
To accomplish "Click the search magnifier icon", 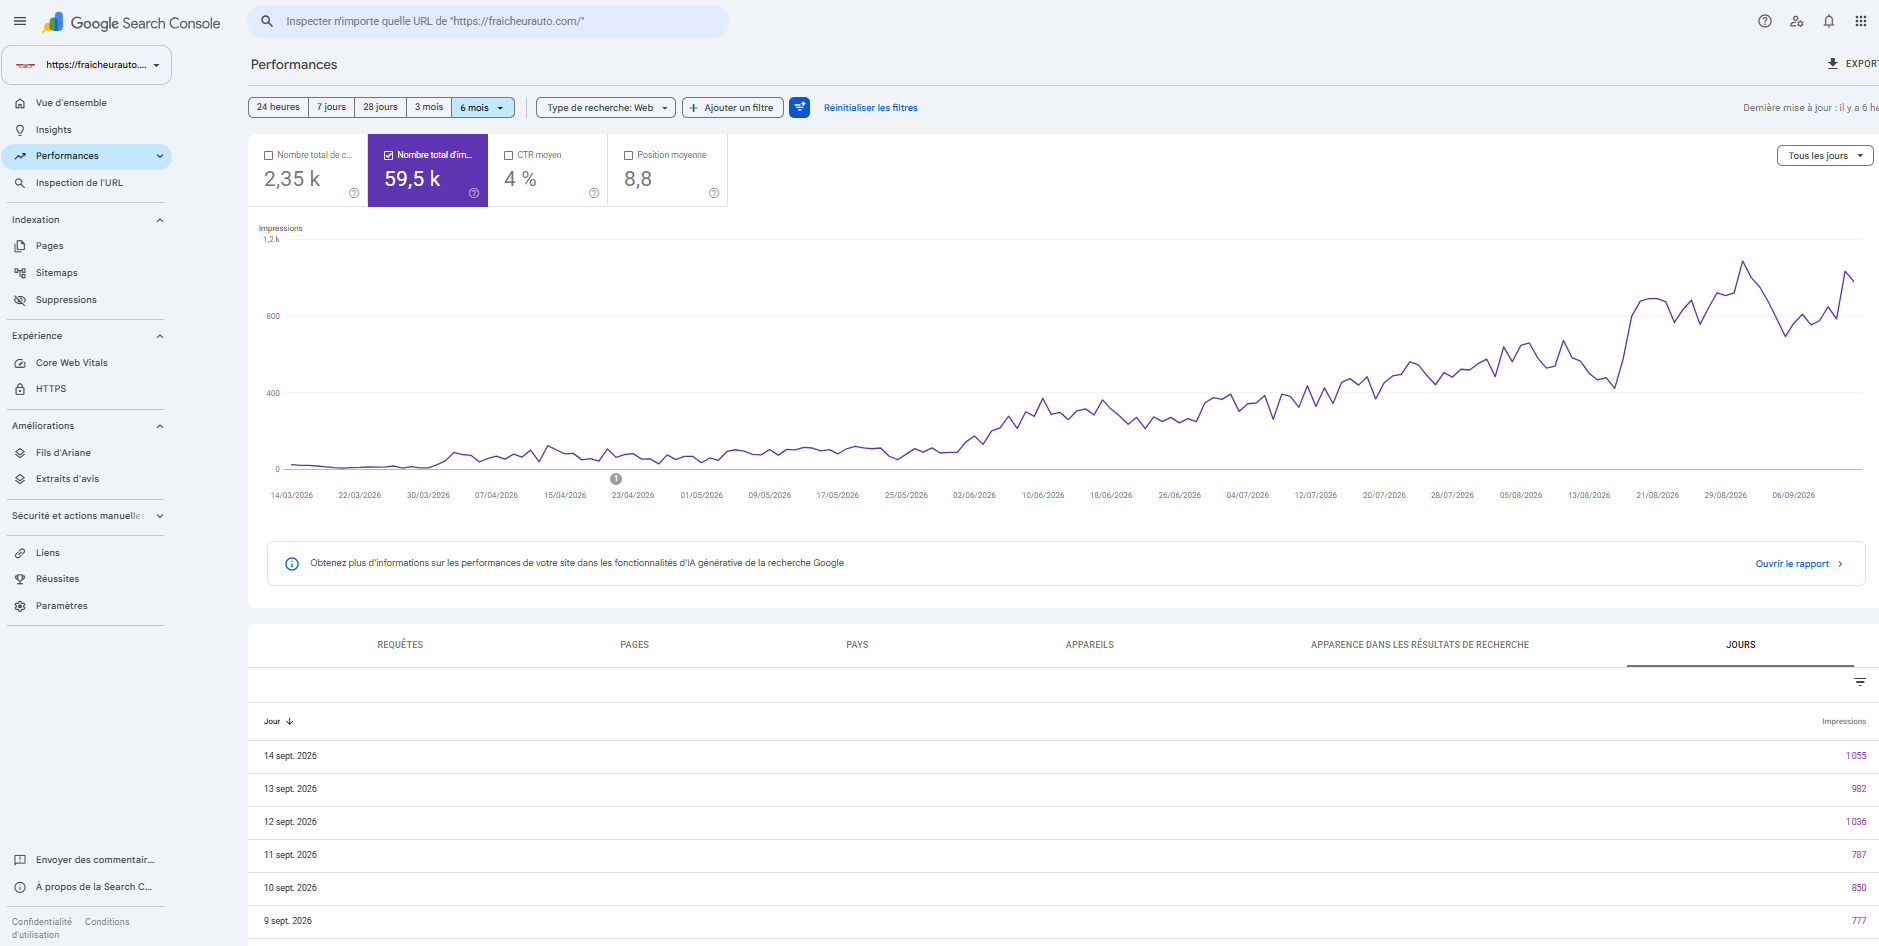I will coord(267,21).
